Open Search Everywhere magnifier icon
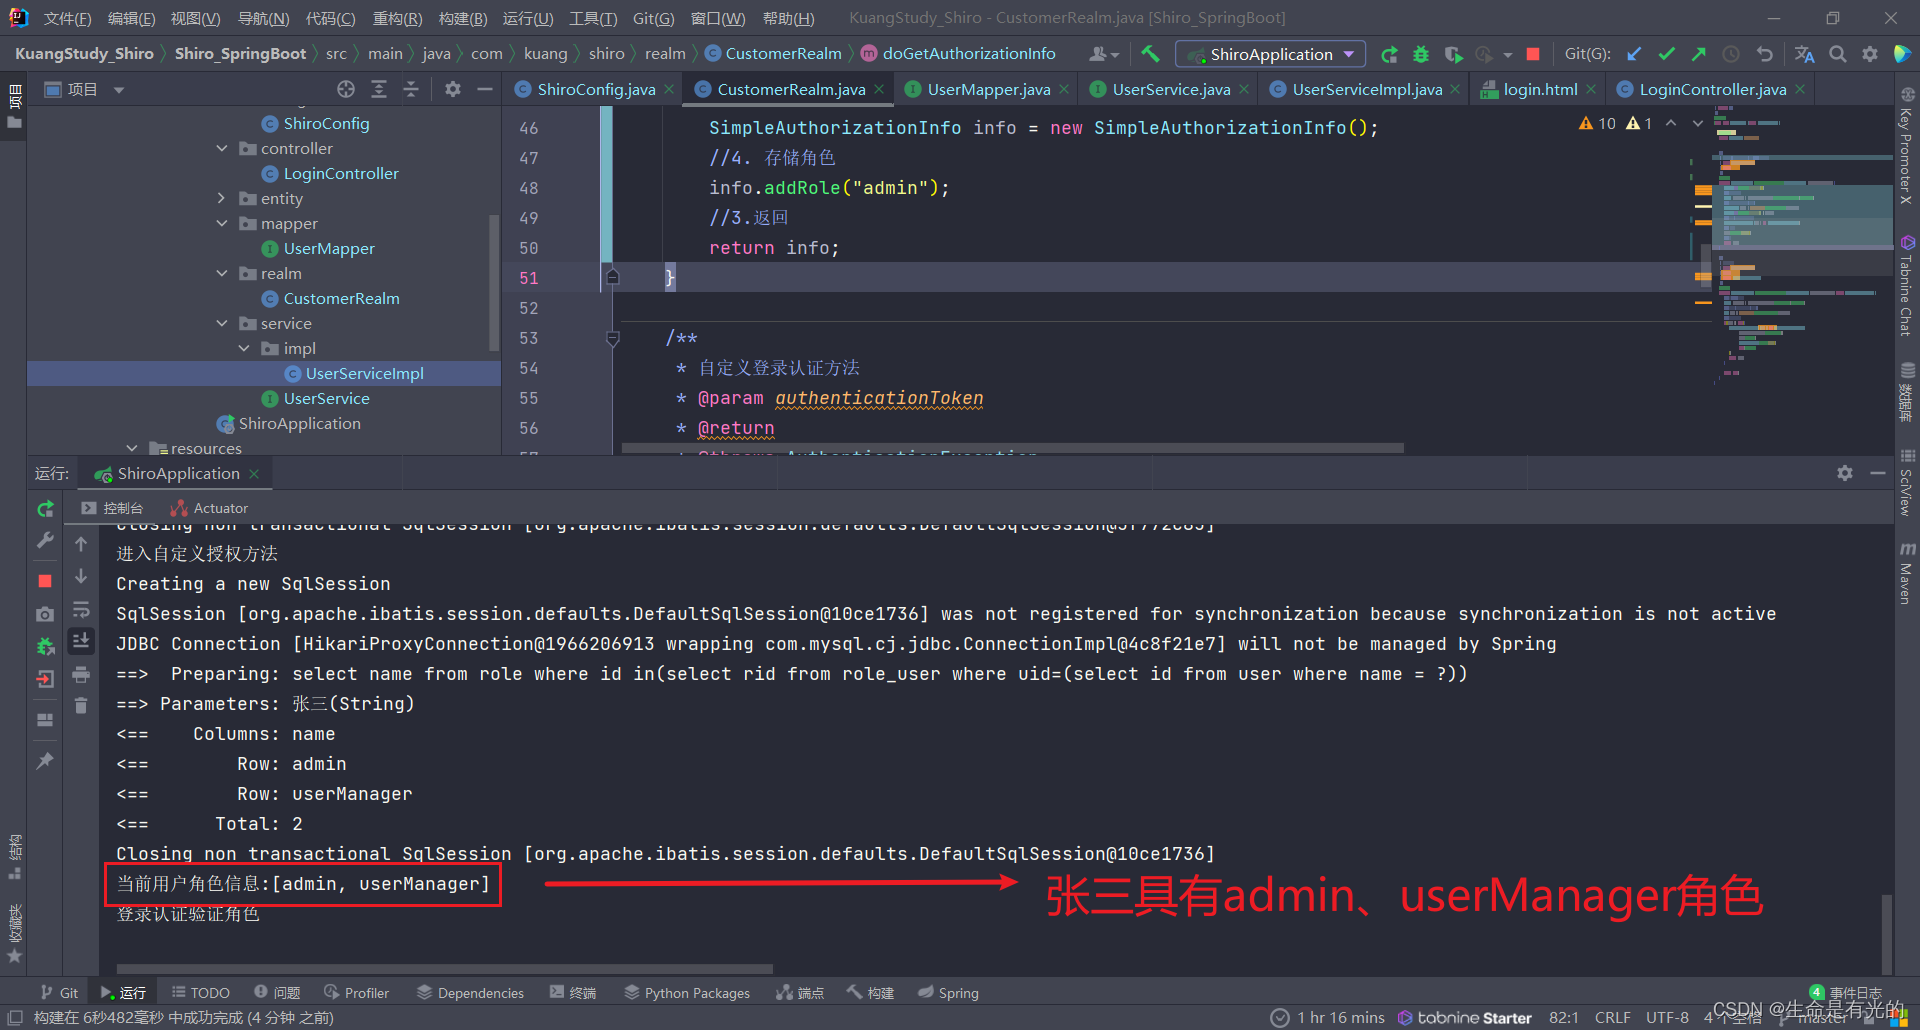This screenshot has width=1920, height=1030. (1838, 54)
